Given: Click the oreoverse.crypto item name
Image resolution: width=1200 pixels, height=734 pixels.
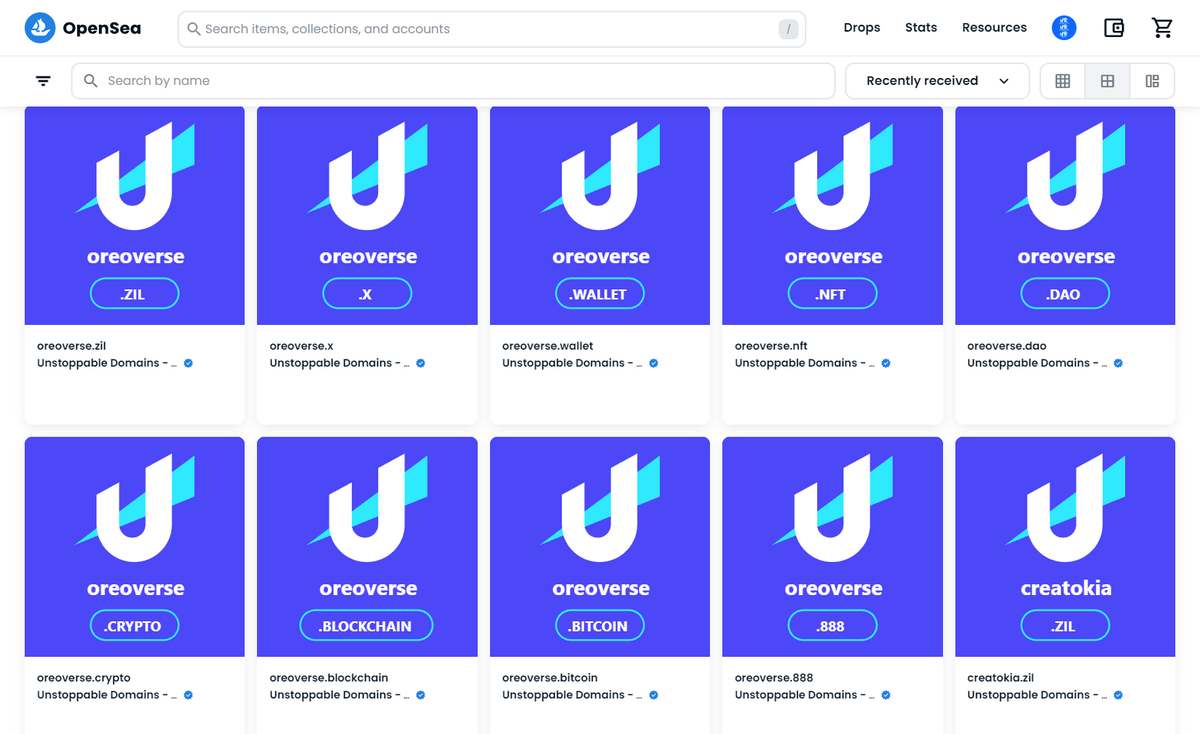Looking at the screenshot, I should click(84, 678).
